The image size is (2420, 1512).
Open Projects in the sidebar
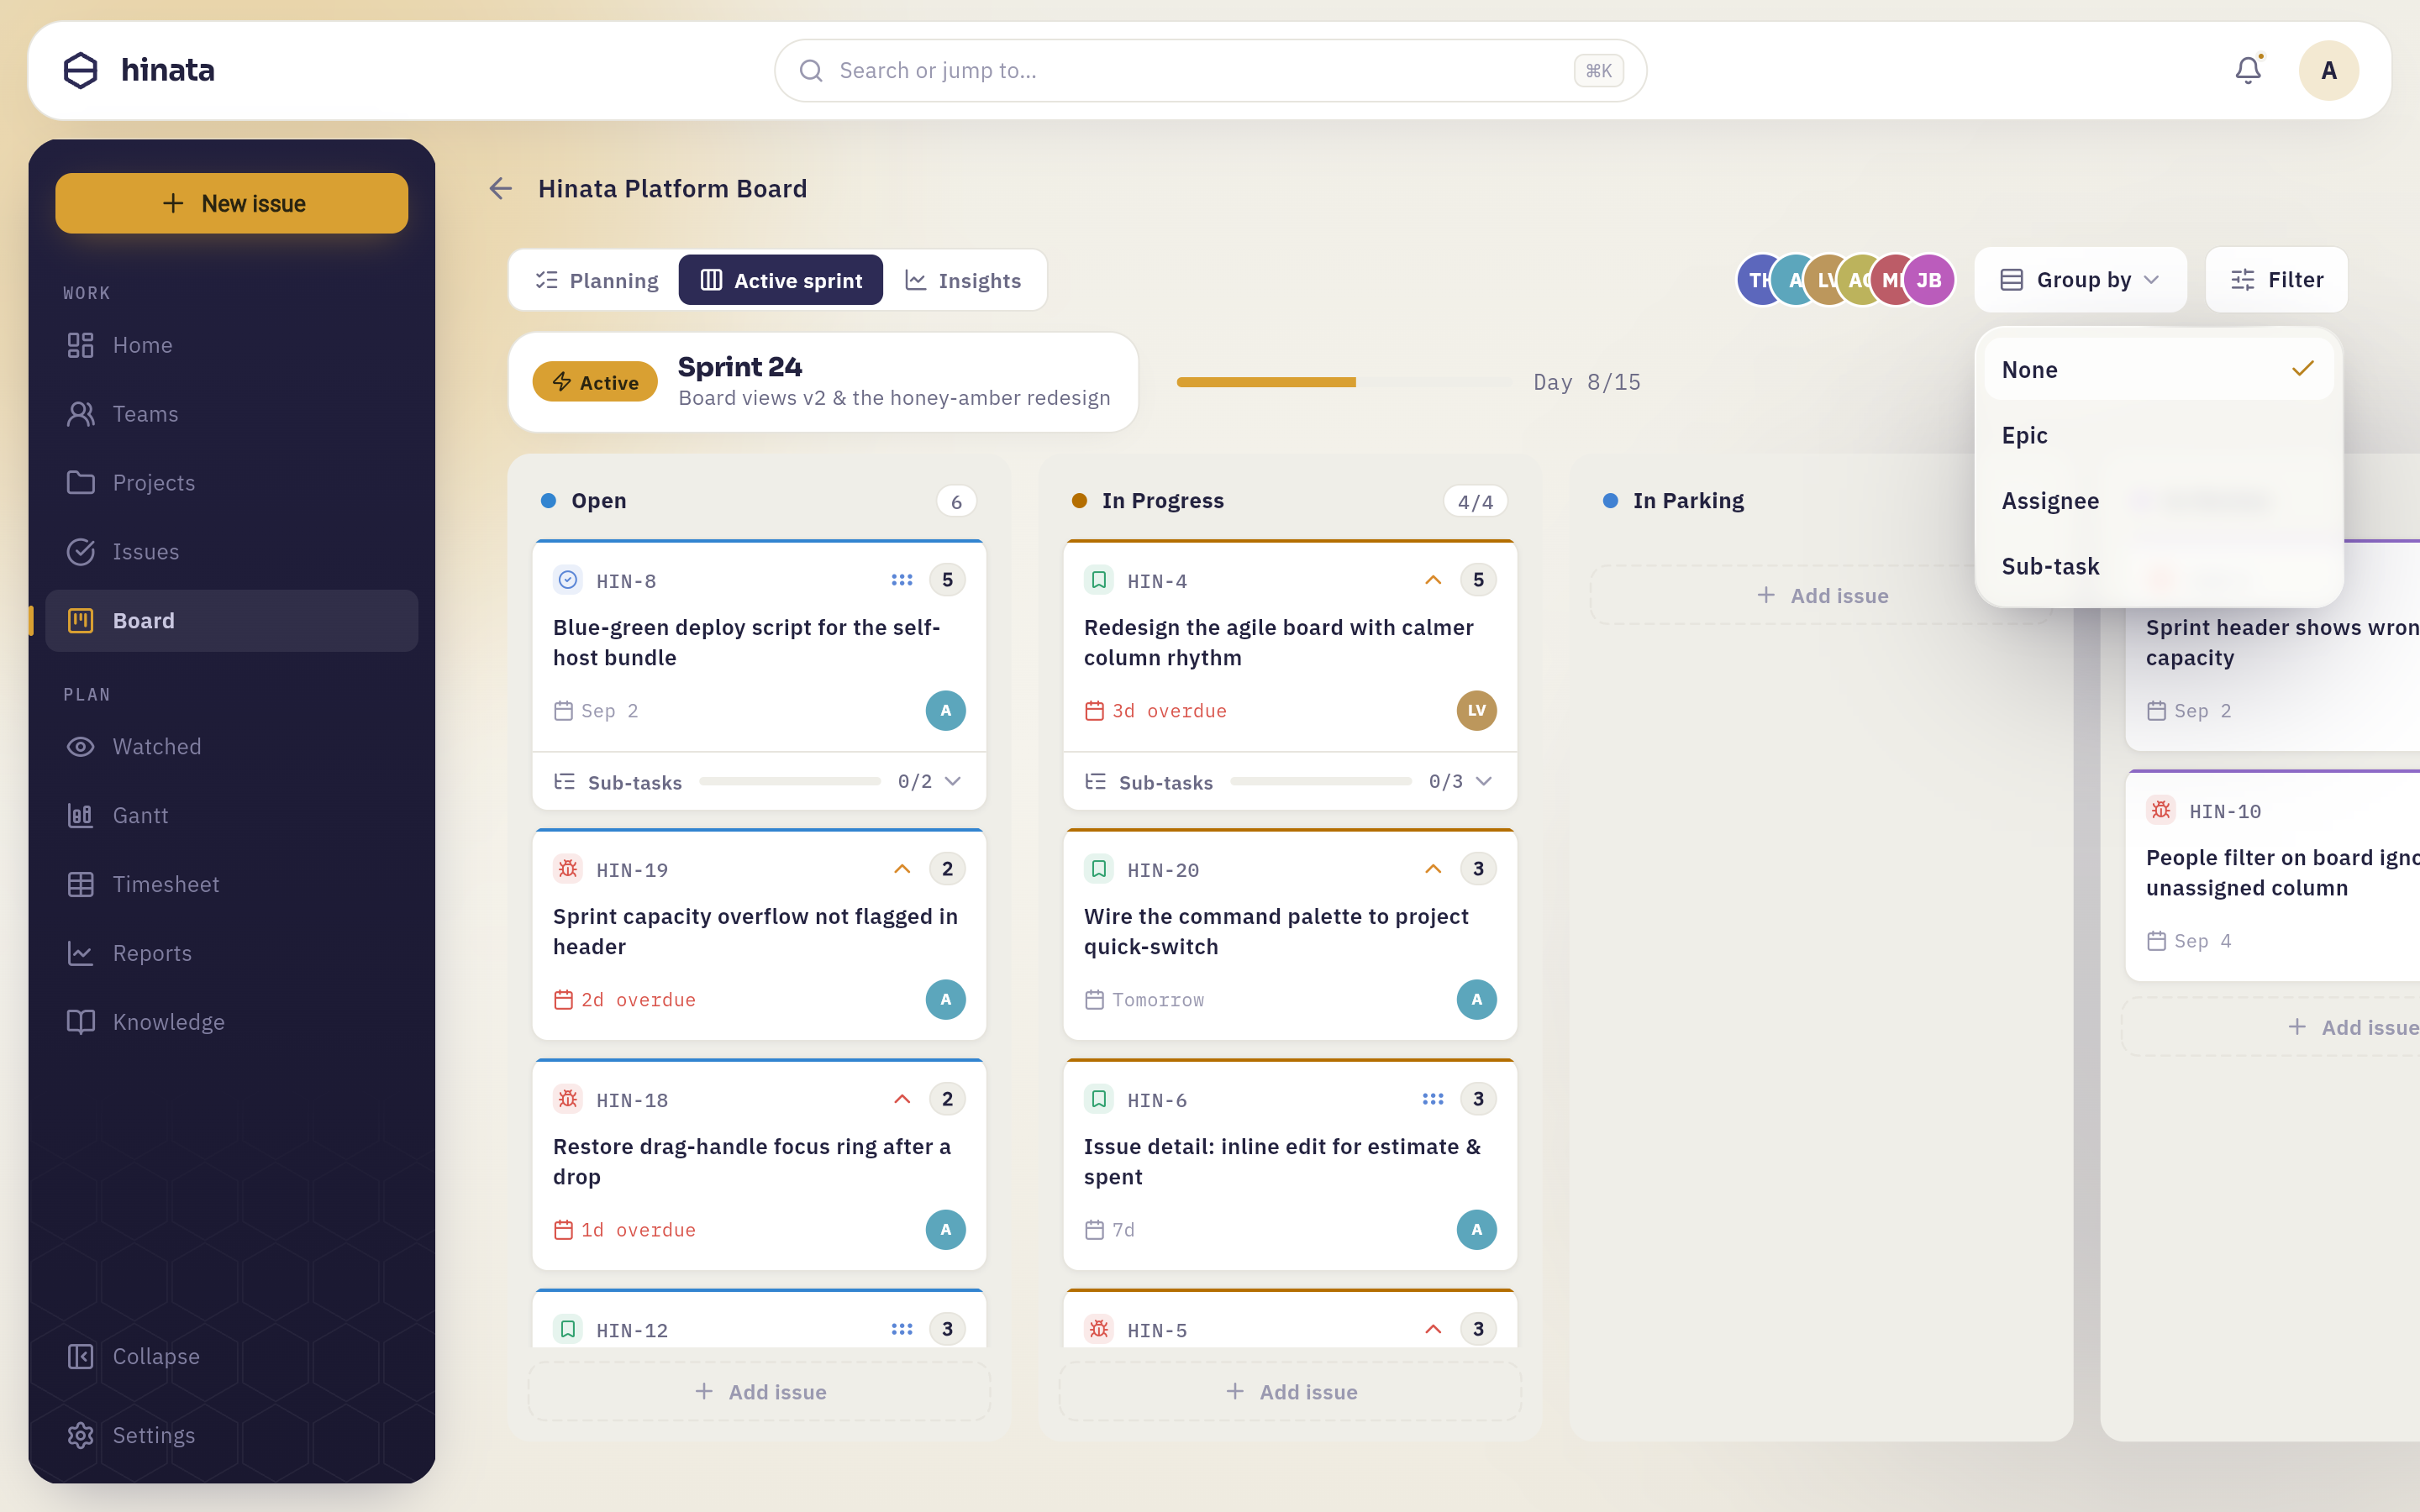232,483
